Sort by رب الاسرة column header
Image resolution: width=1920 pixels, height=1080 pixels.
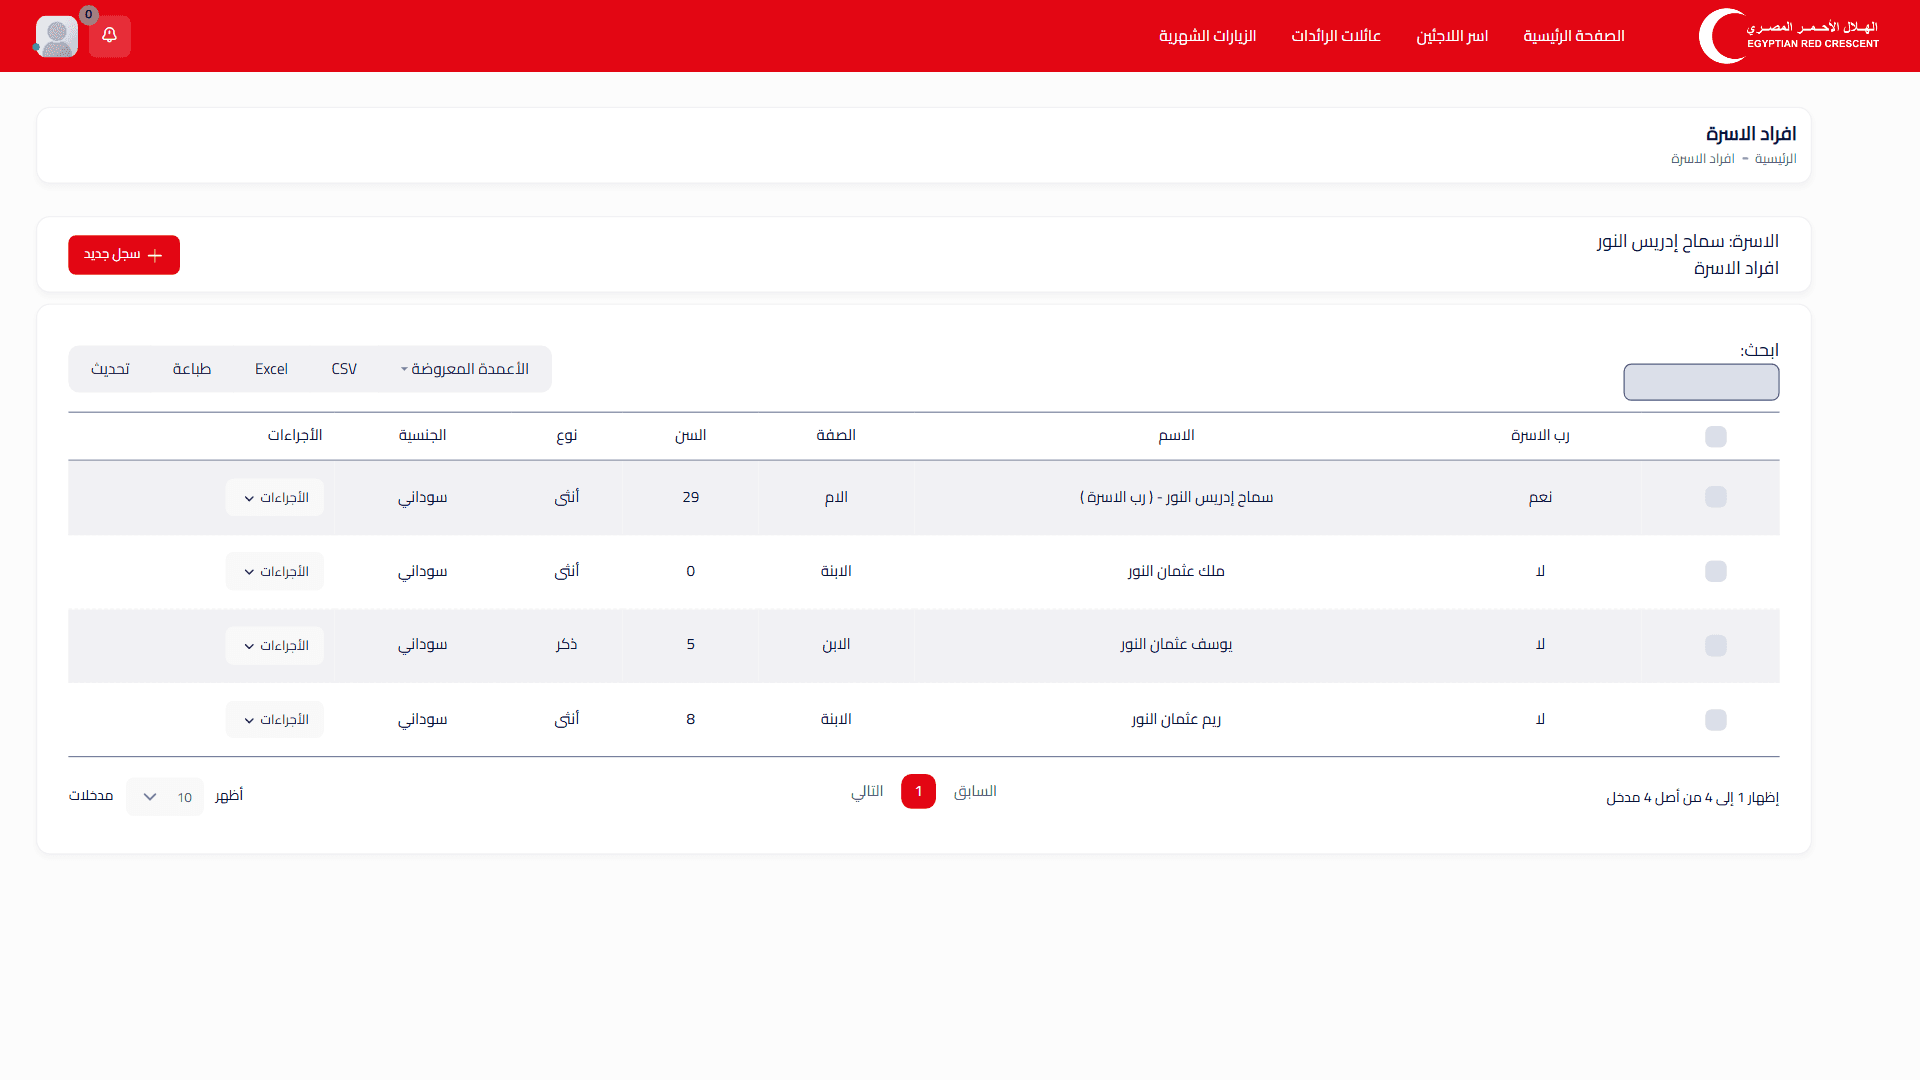[x=1540, y=435]
